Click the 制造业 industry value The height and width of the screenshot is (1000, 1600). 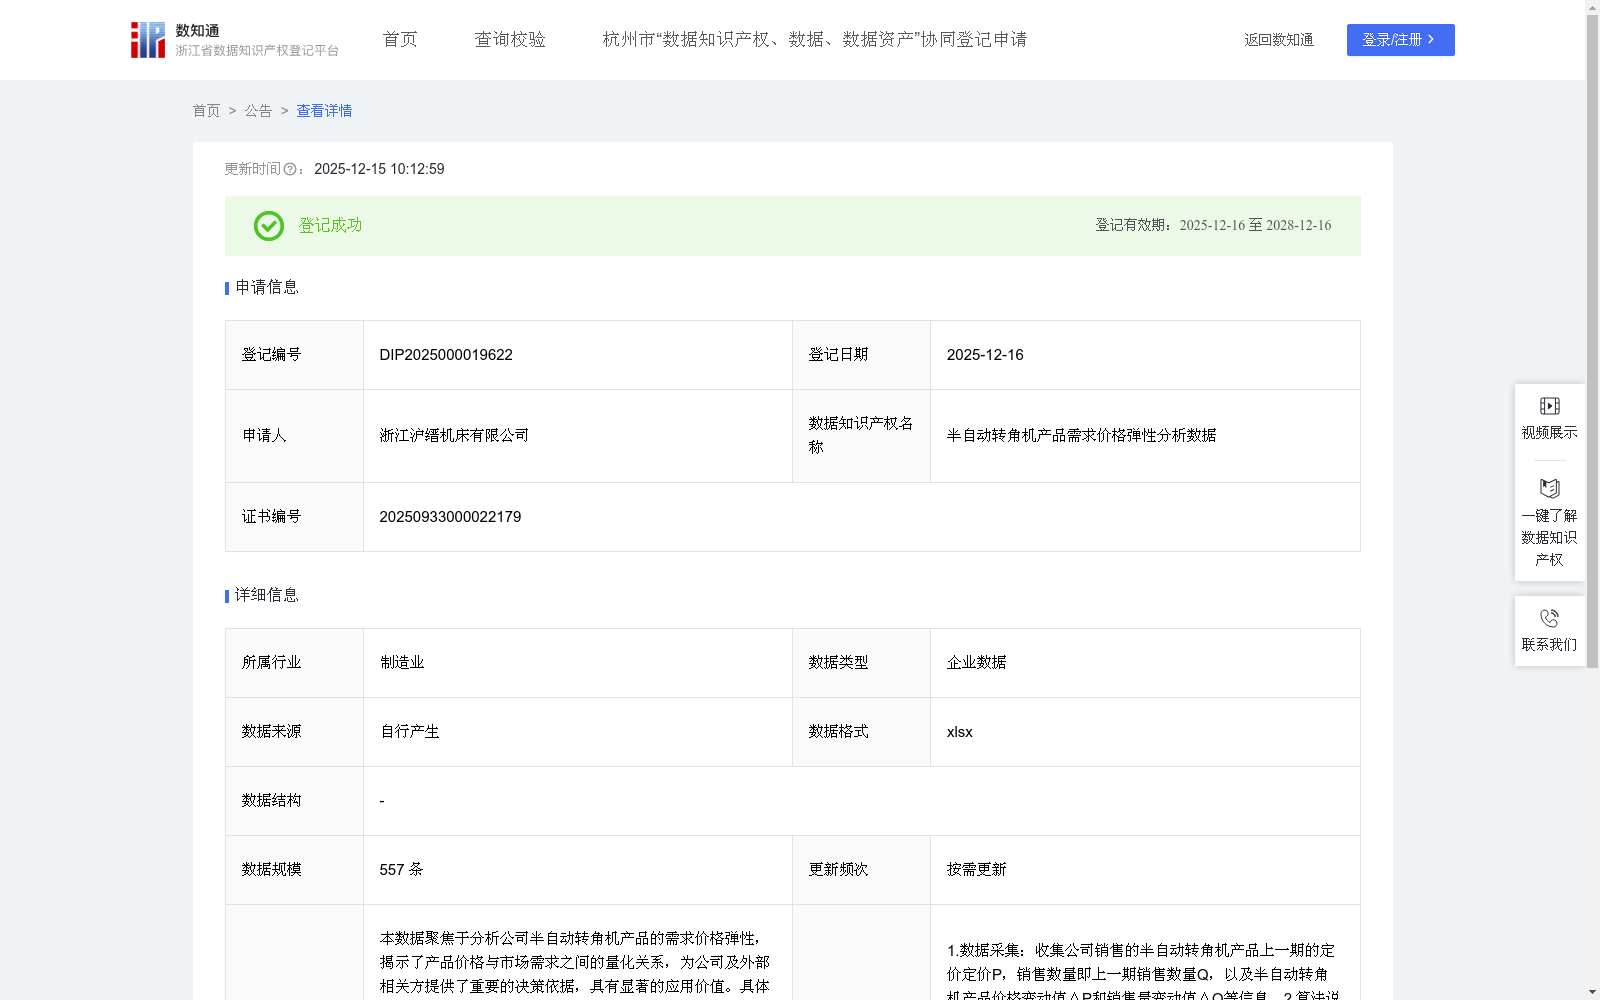(x=402, y=662)
